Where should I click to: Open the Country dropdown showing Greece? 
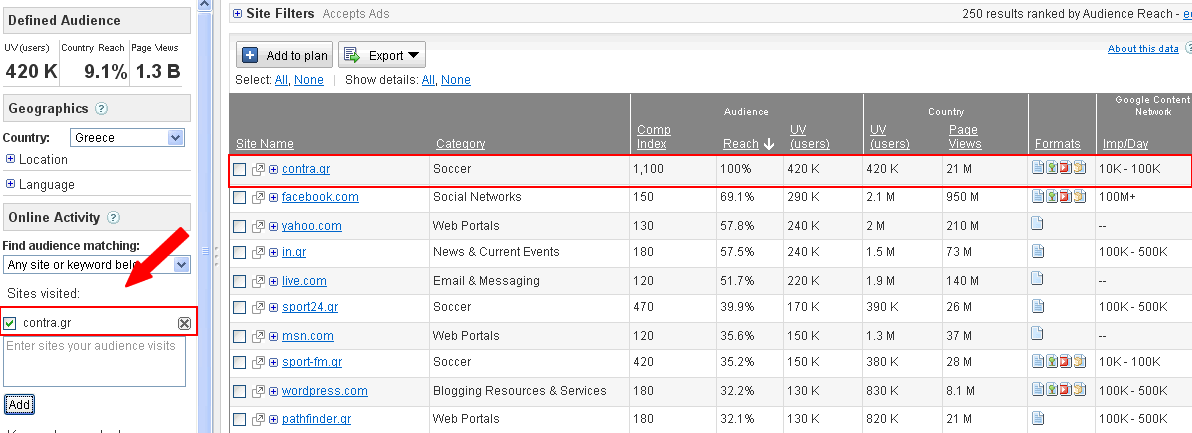coord(127,137)
